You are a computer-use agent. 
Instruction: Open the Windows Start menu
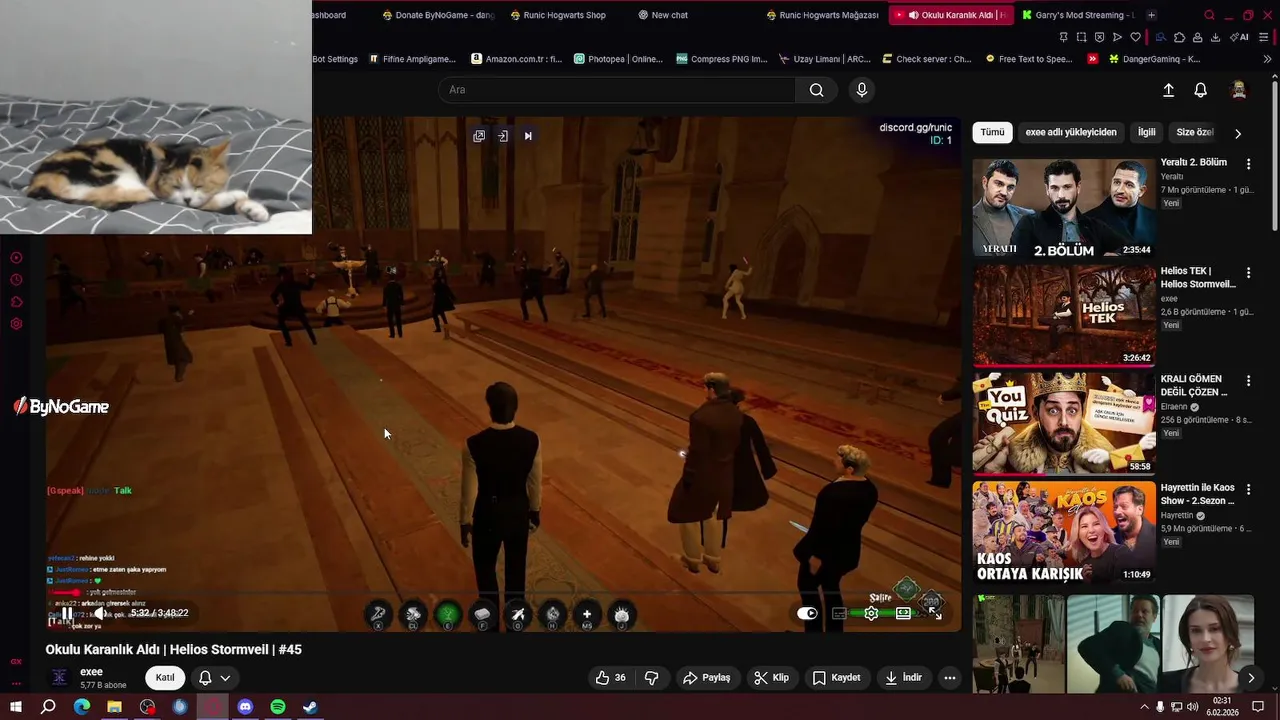15,707
